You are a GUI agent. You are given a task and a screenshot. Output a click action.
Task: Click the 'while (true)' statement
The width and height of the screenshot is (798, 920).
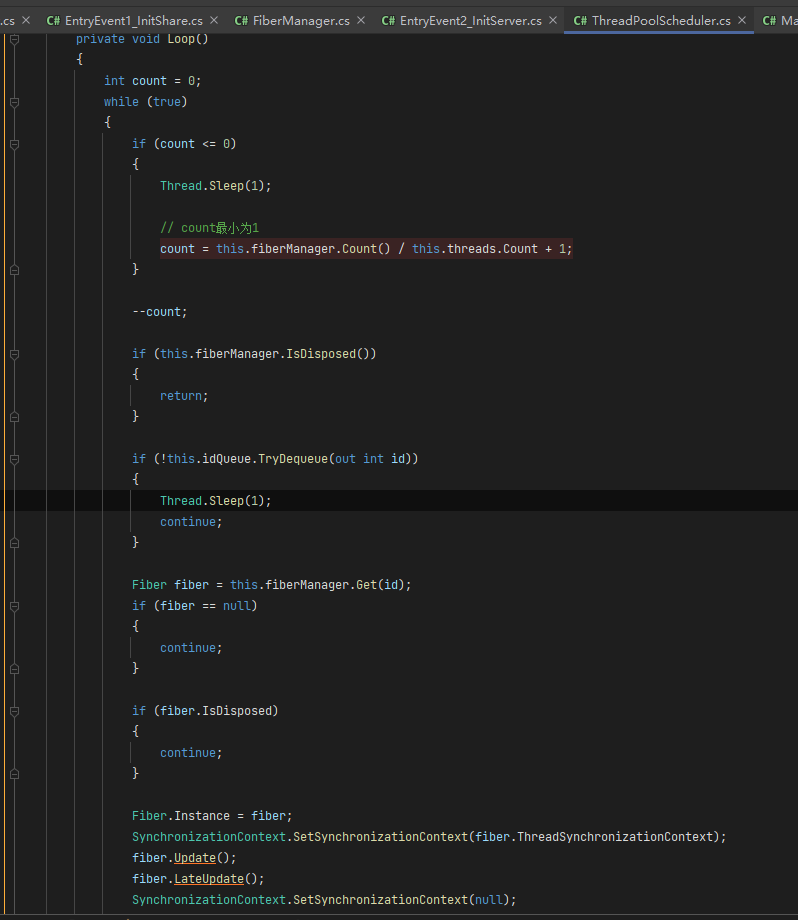click(146, 102)
